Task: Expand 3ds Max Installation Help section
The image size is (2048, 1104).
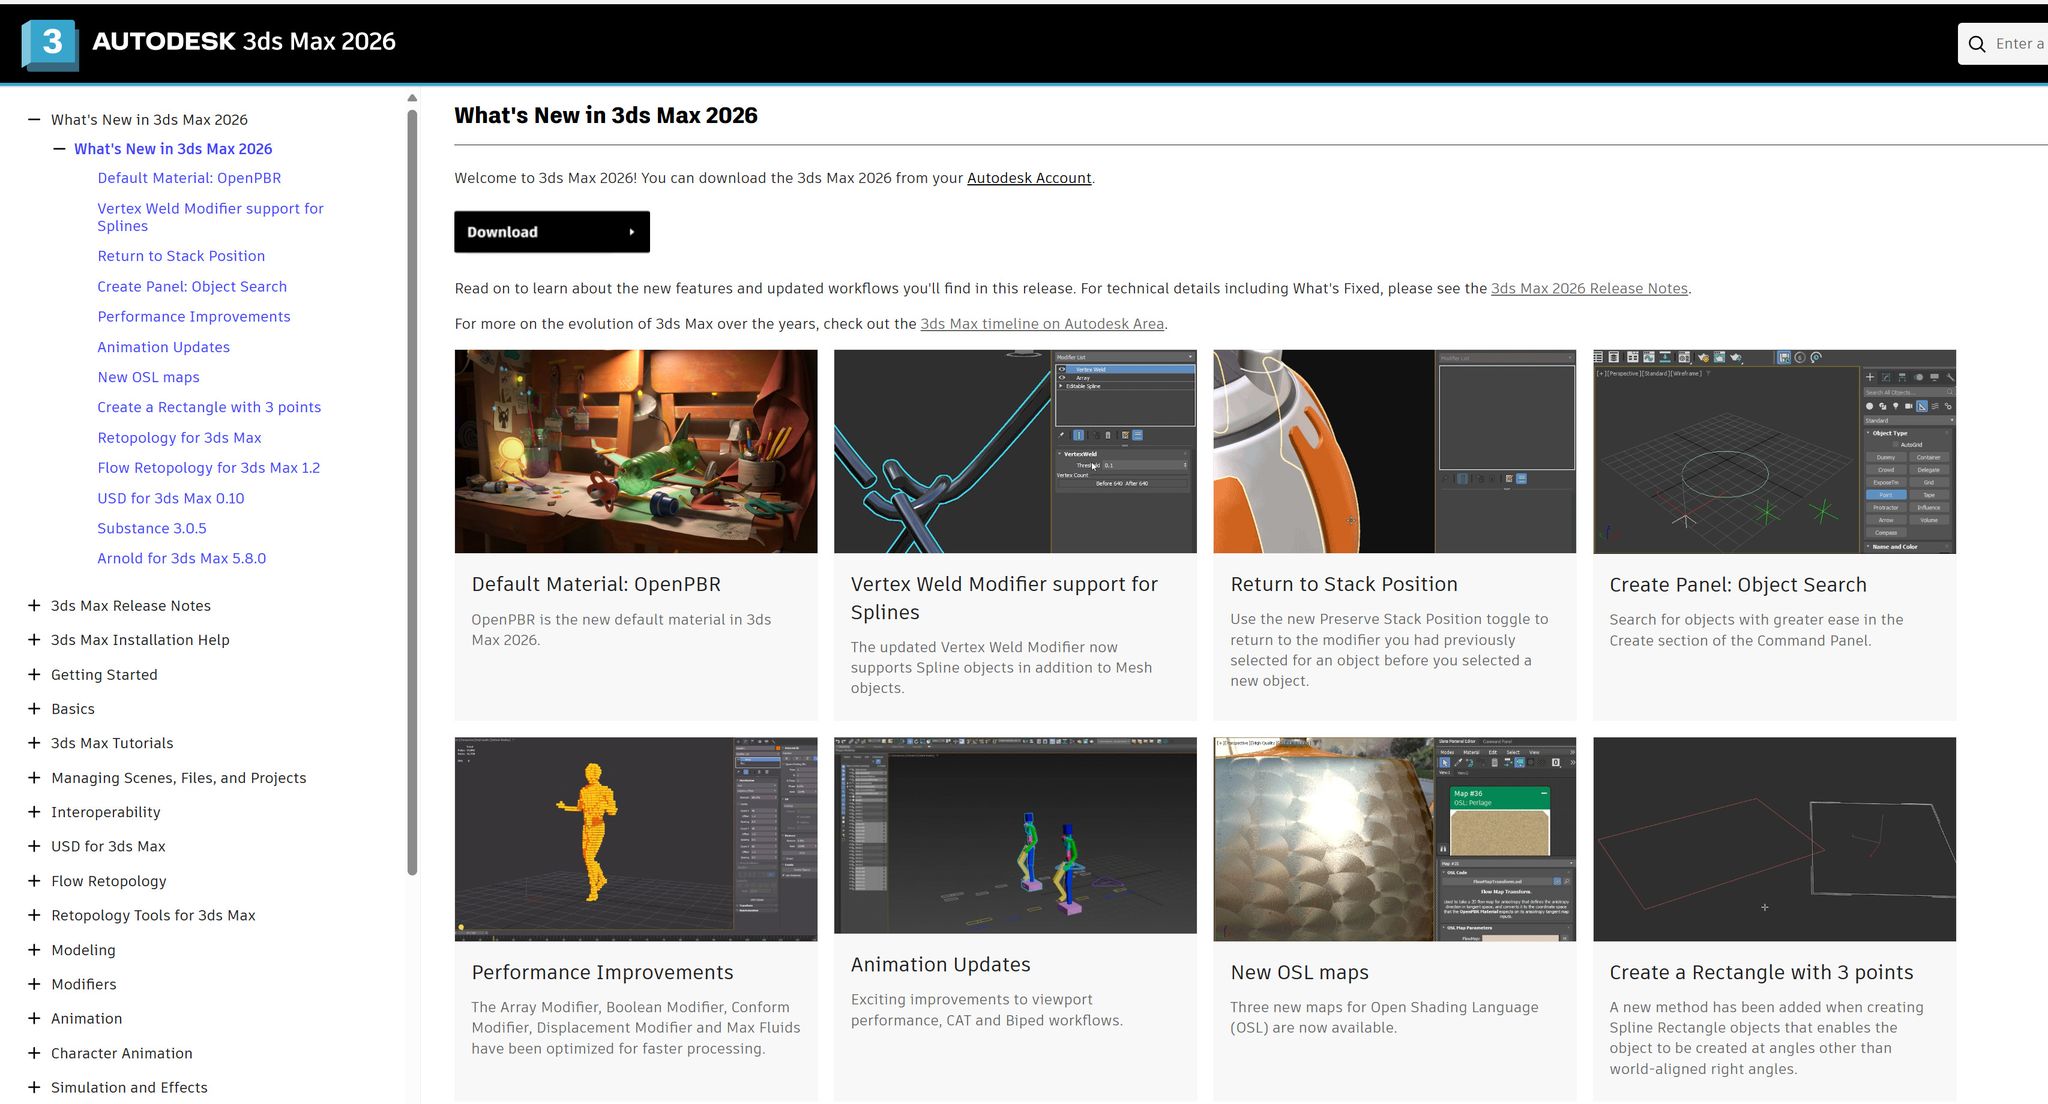Action: tap(34, 640)
